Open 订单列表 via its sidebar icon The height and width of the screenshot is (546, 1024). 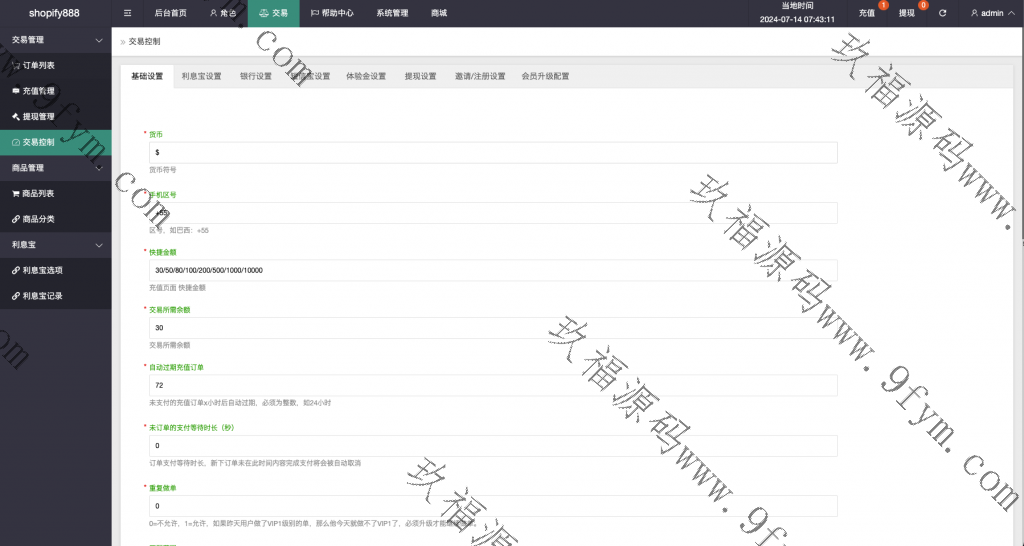click(x=15, y=66)
